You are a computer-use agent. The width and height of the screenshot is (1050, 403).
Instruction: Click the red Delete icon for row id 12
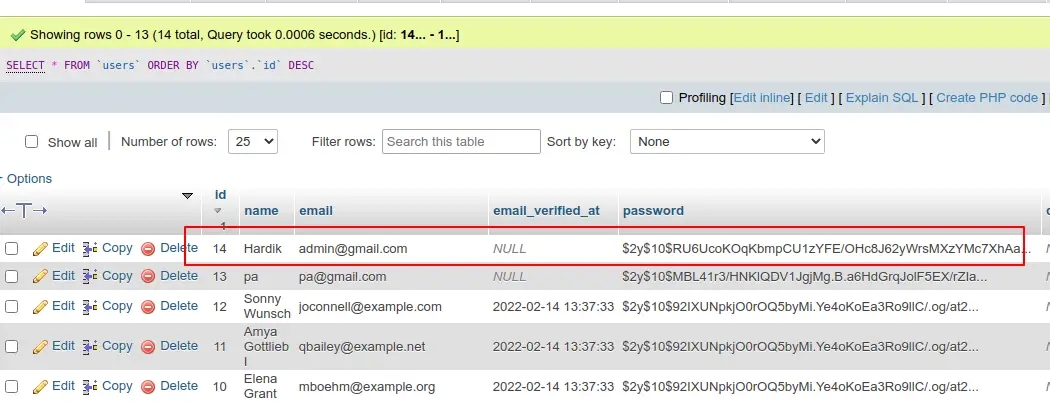pos(148,306)
